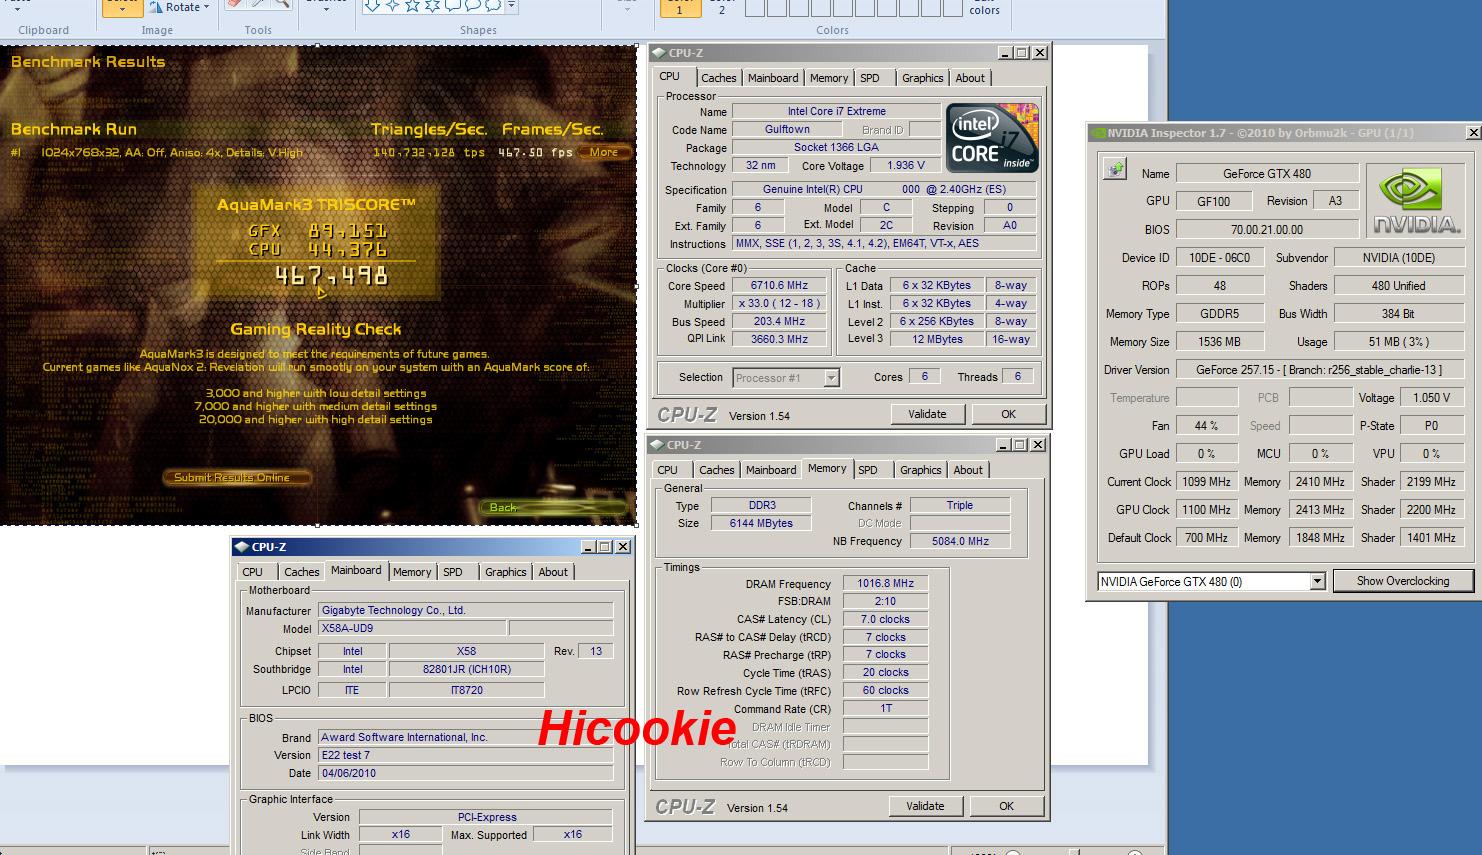Open the Mainboard tab in top CPU-Z
1482x855 pixels.
pos(773,78)
